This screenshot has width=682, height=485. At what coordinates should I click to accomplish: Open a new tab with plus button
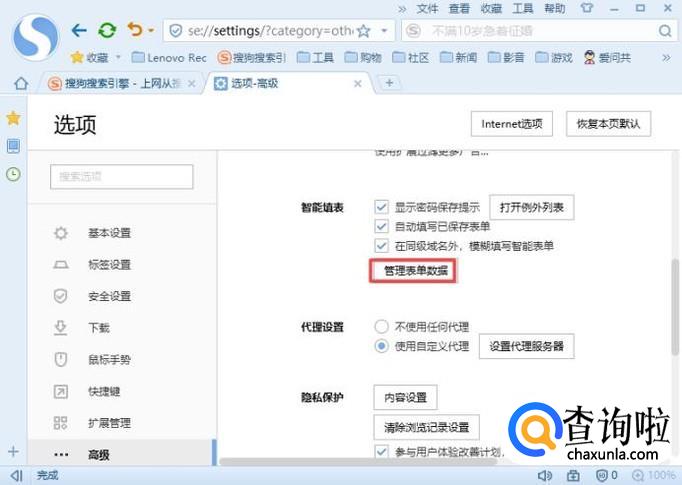(389, 83)
